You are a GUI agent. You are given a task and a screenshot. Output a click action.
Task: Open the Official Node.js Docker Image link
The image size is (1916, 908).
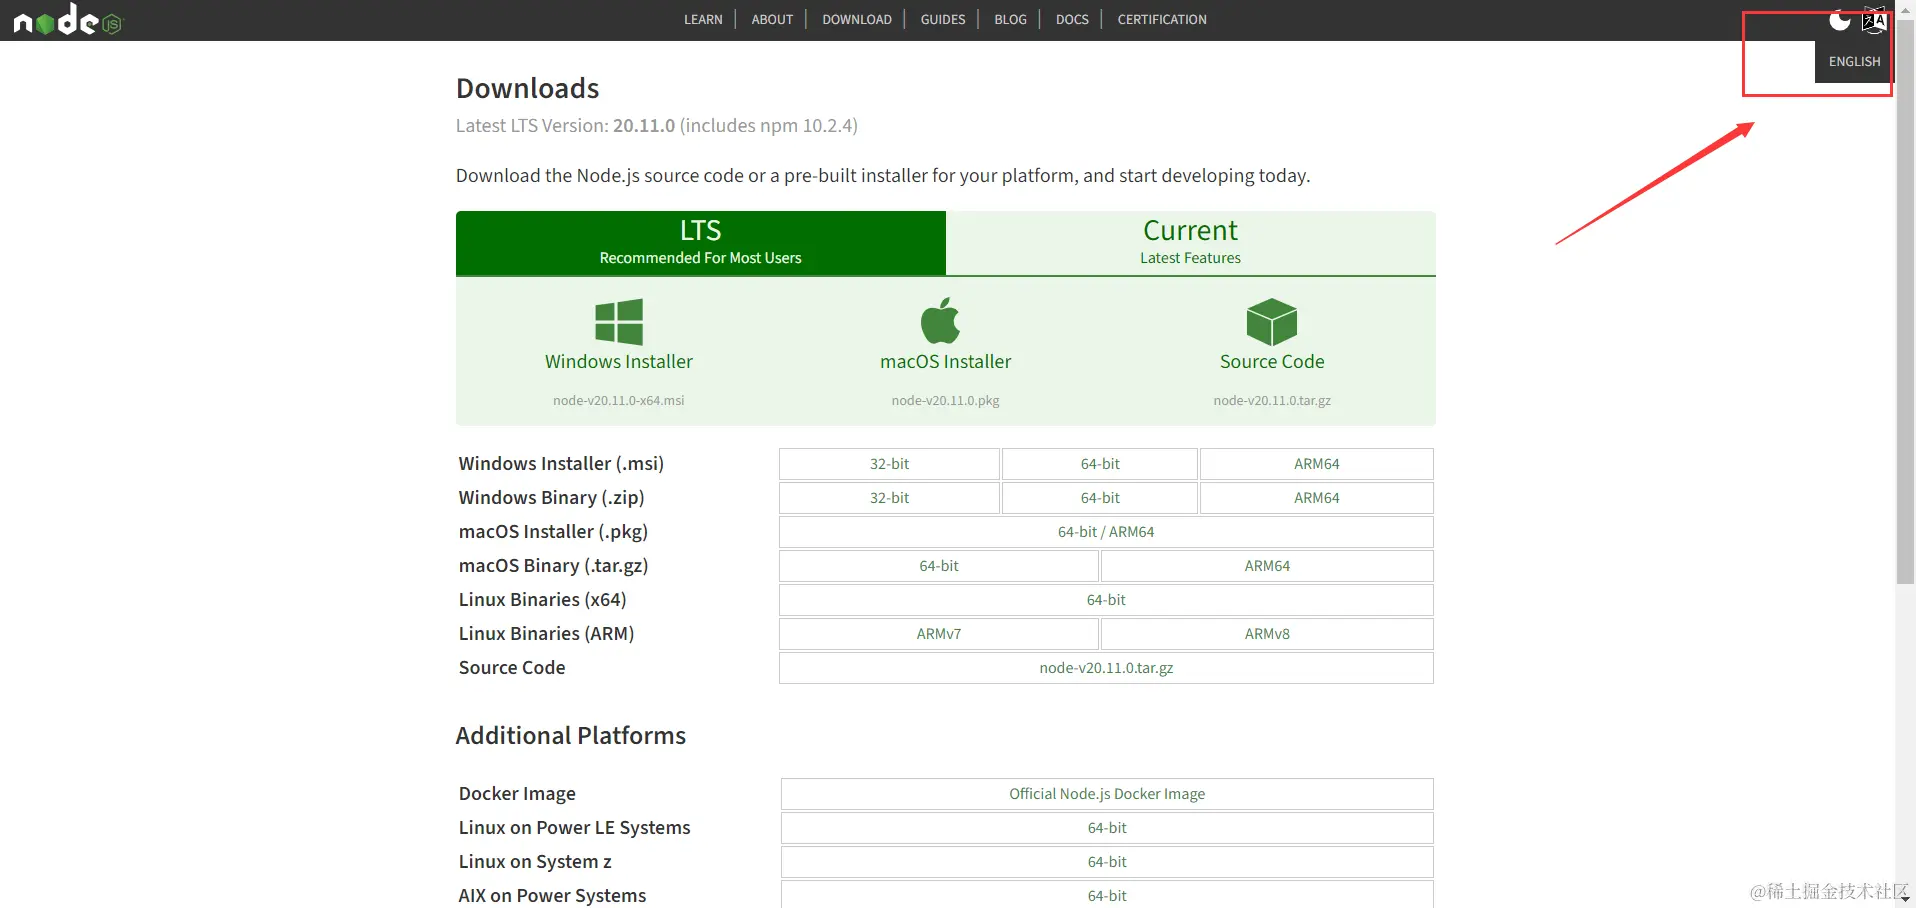pyautogui.click(x=1107, y=794)
